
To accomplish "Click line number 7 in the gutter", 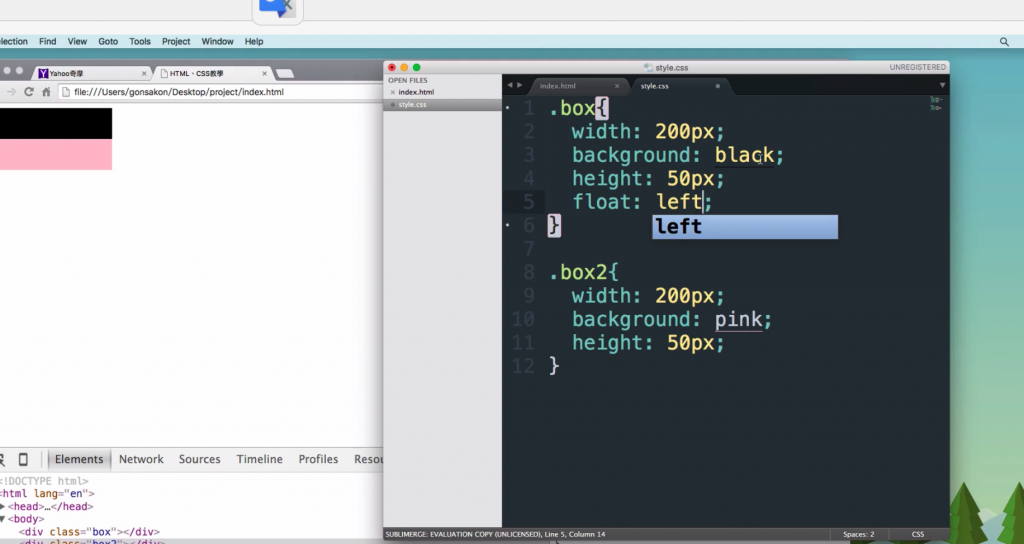I will click(528, 249).
